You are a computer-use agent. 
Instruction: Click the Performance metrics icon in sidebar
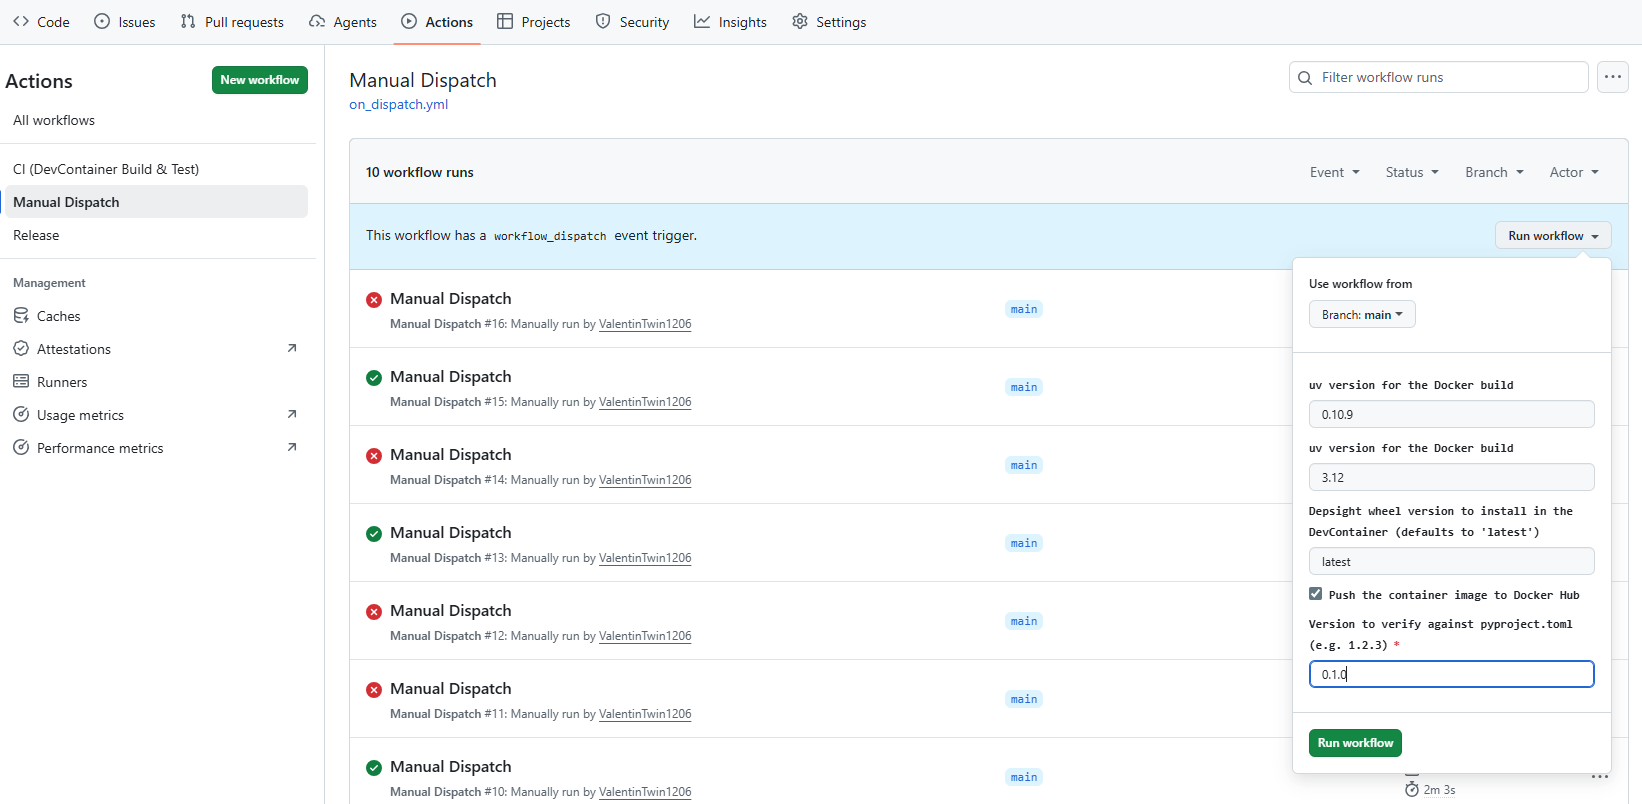21,448
